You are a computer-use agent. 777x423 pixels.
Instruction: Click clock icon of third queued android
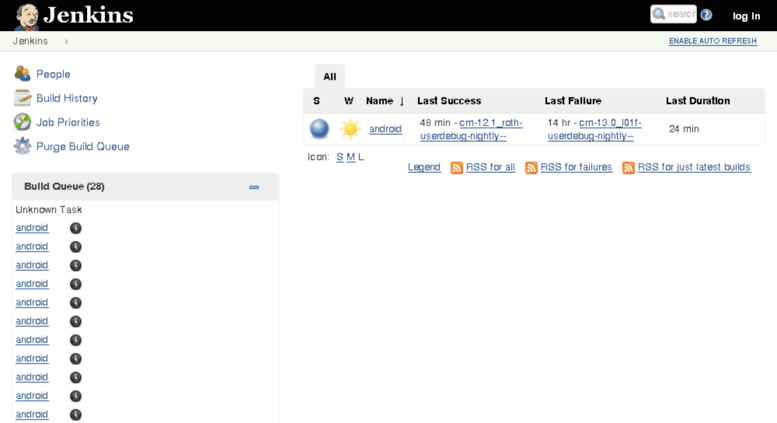pos(75,265)
